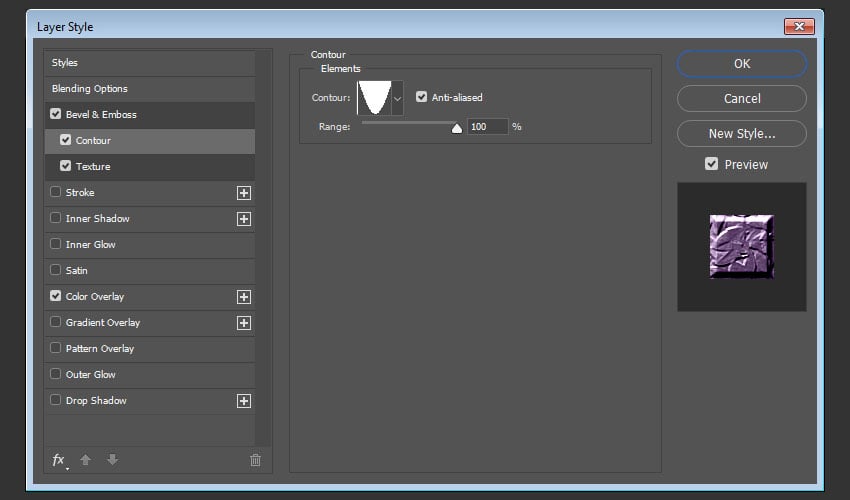The height and width of the screenshot is (500, 850).
Task: Click the move effect down arrow
Action: [x=112, y=460]
